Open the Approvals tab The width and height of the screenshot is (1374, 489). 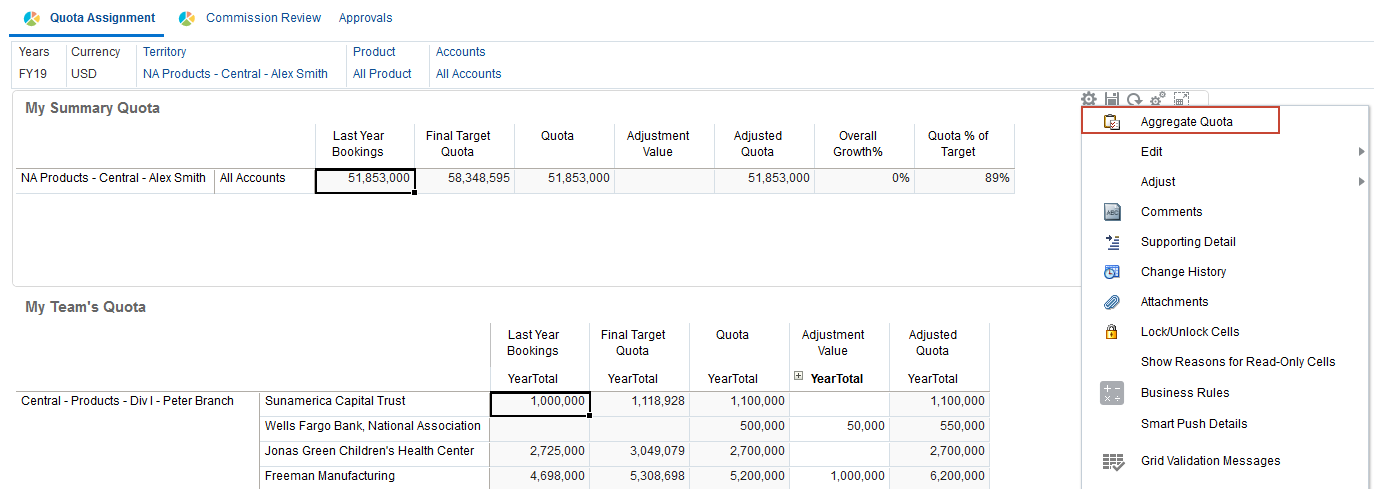[x=365, y=18]
